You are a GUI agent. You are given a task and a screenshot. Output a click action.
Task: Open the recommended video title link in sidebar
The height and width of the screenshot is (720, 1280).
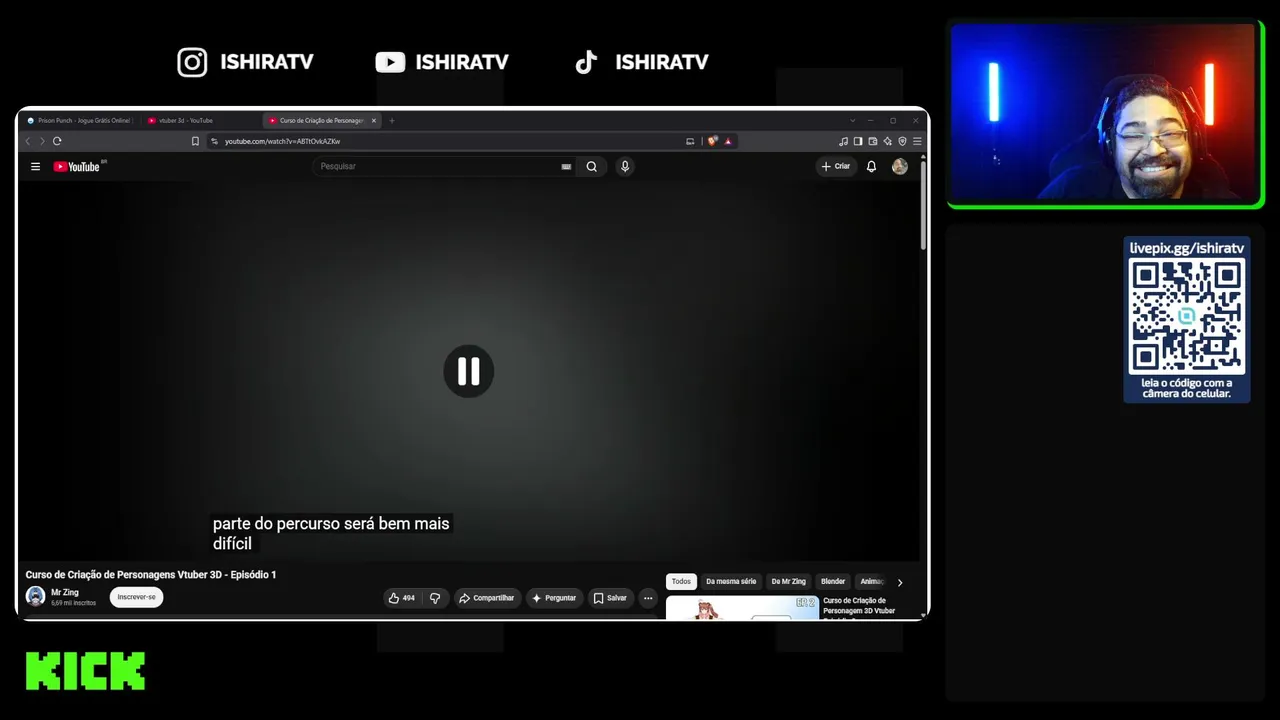coord(859,608)
